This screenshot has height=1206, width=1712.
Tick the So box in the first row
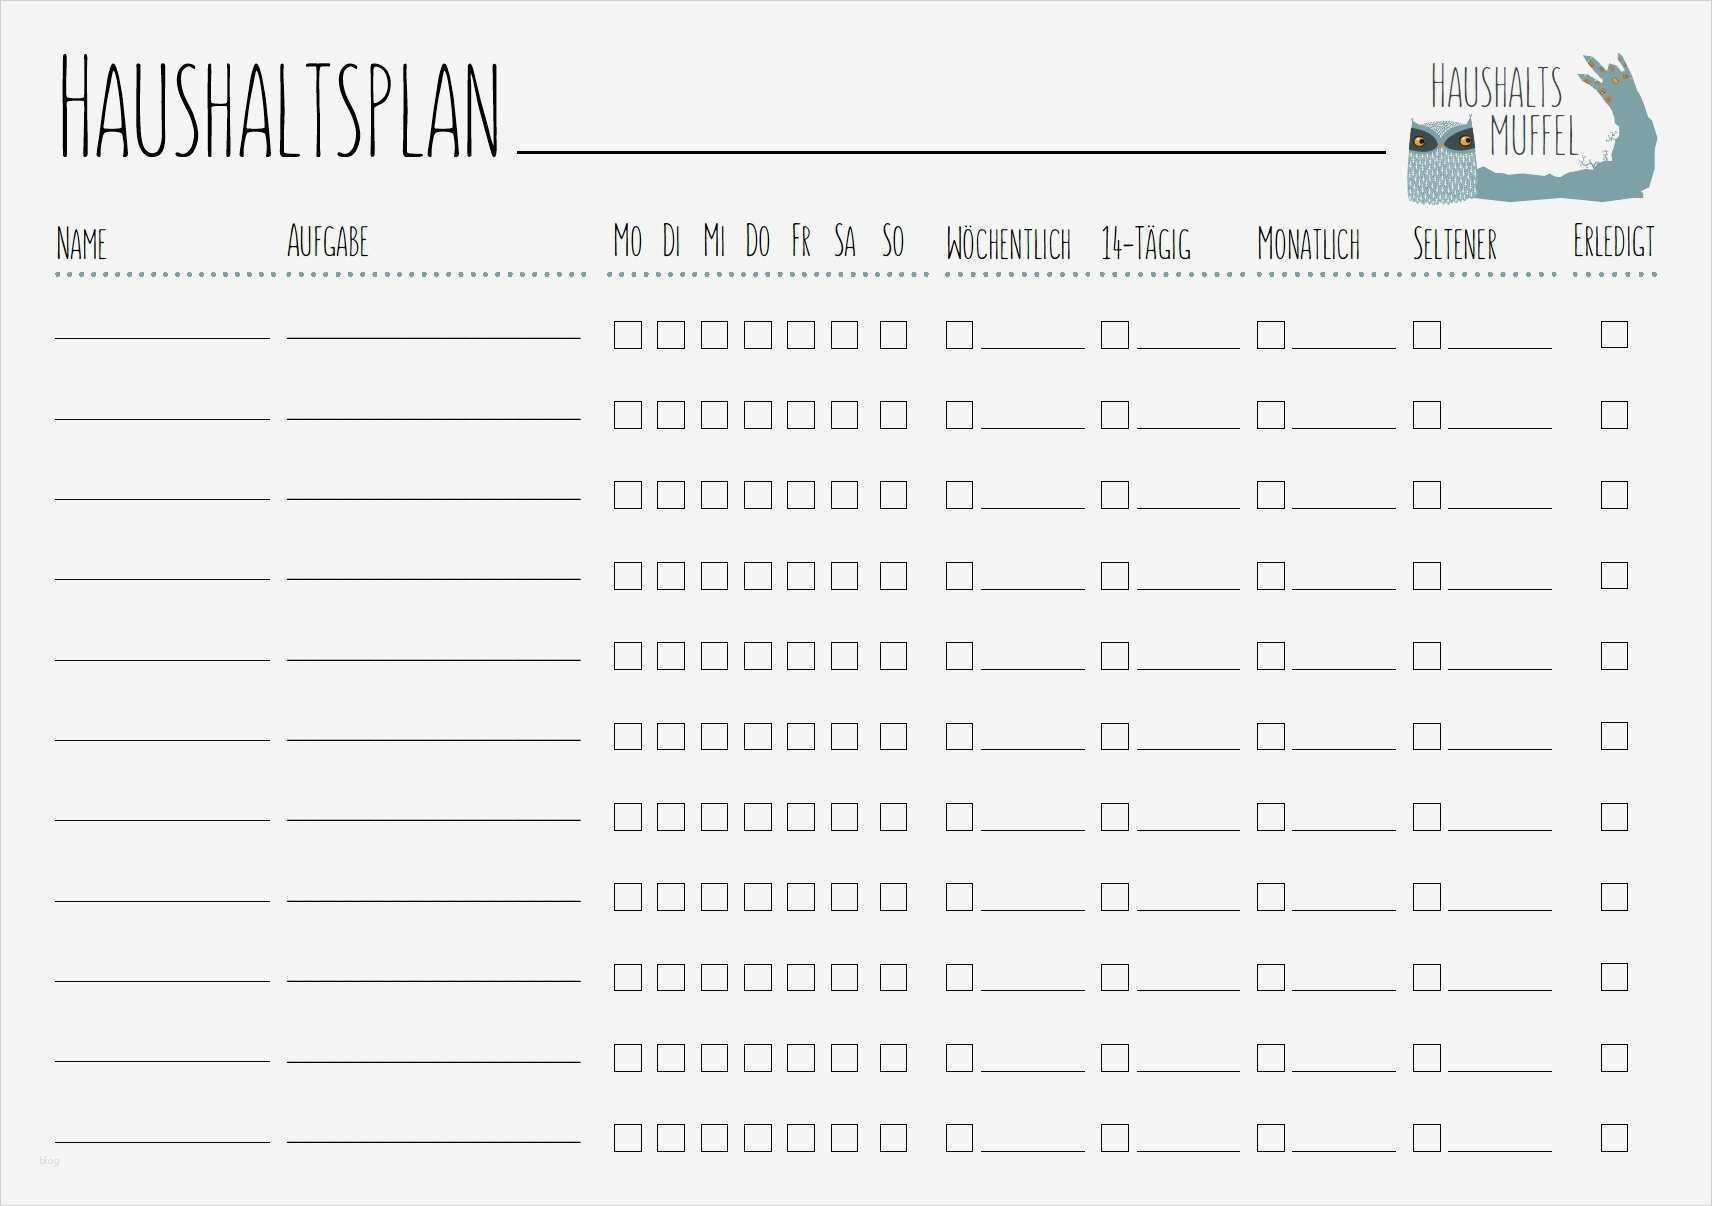[893, 334]
